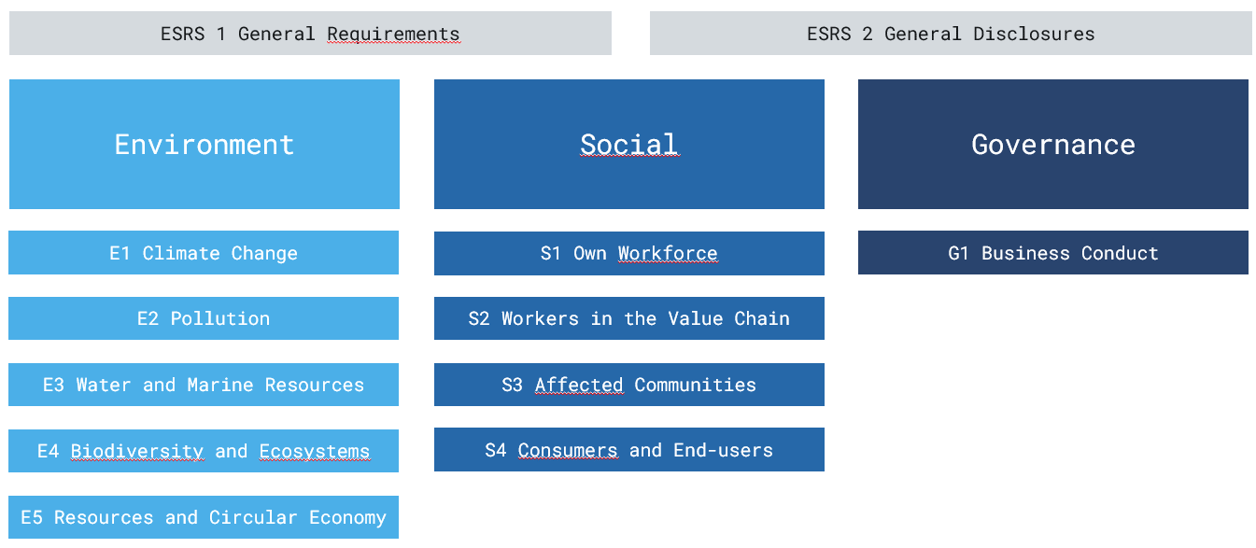
Task: Click the ESRS 1 General Requirements box
Action: click(310, 33)
